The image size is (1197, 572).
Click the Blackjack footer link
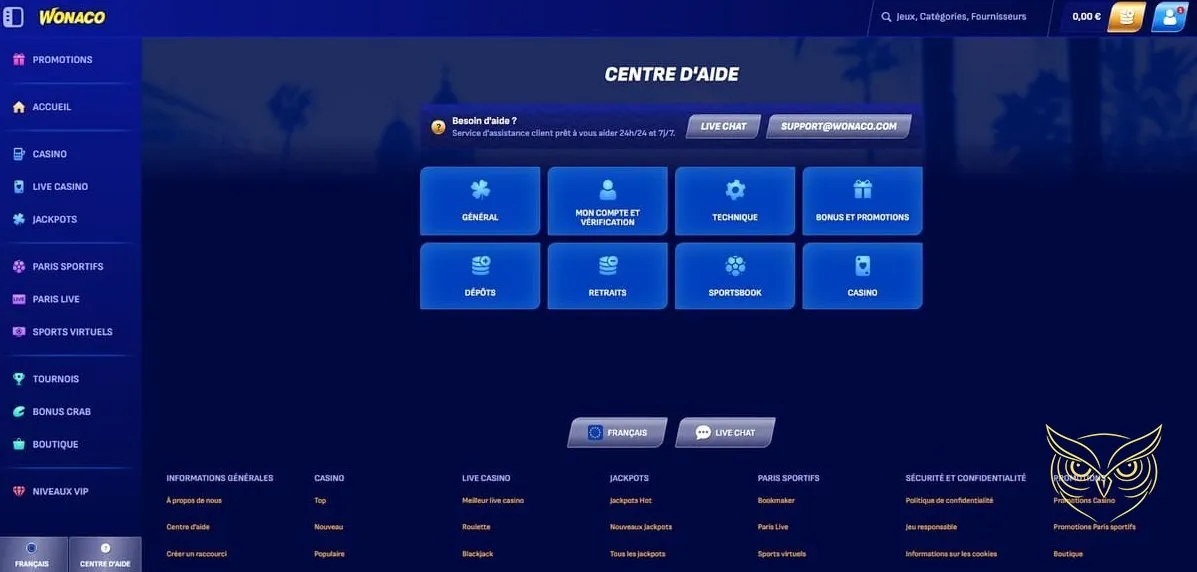tap(478, 554)
